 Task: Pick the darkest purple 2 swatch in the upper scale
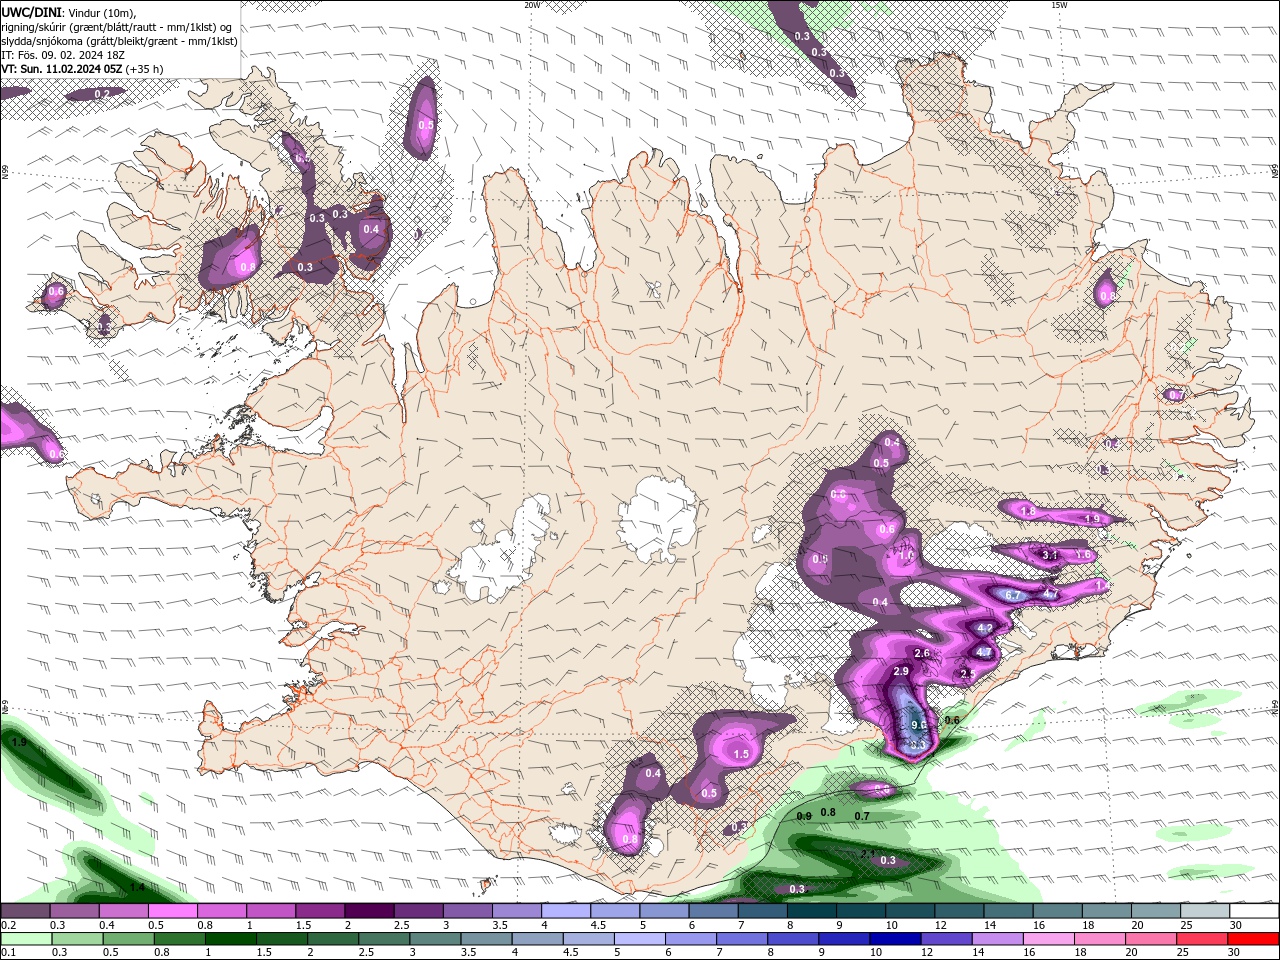(369, 911)
